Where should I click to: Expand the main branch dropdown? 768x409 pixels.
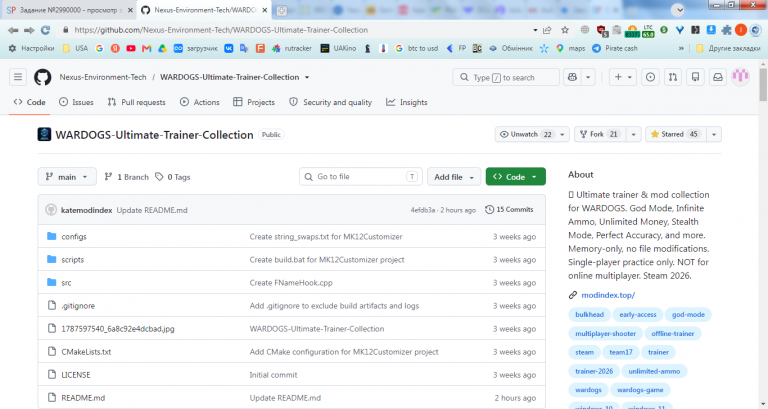67,177
